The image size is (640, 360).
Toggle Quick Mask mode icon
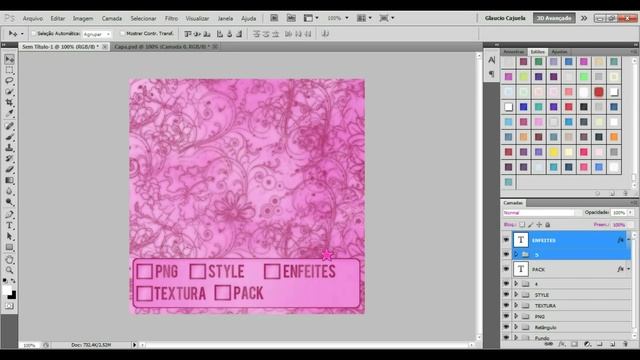point(9,306)
